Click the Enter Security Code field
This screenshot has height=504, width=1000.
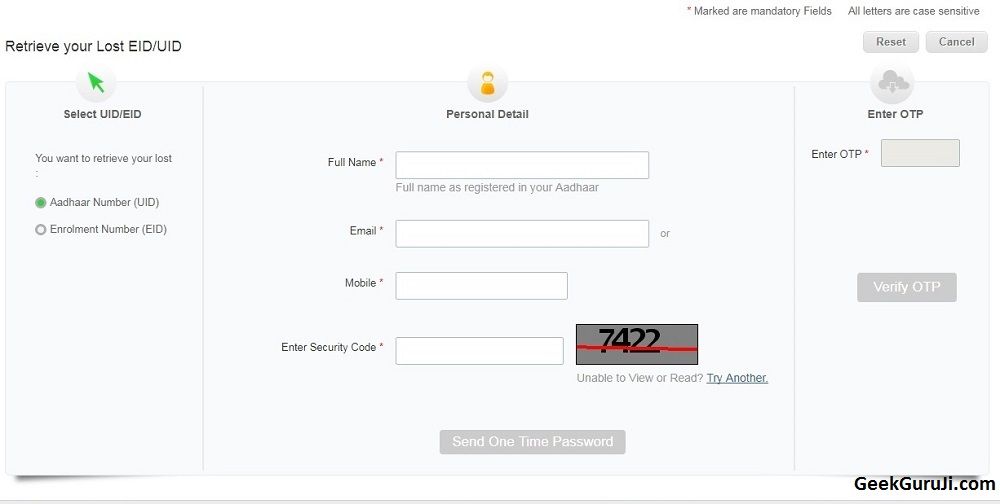[x=479, y=351]
